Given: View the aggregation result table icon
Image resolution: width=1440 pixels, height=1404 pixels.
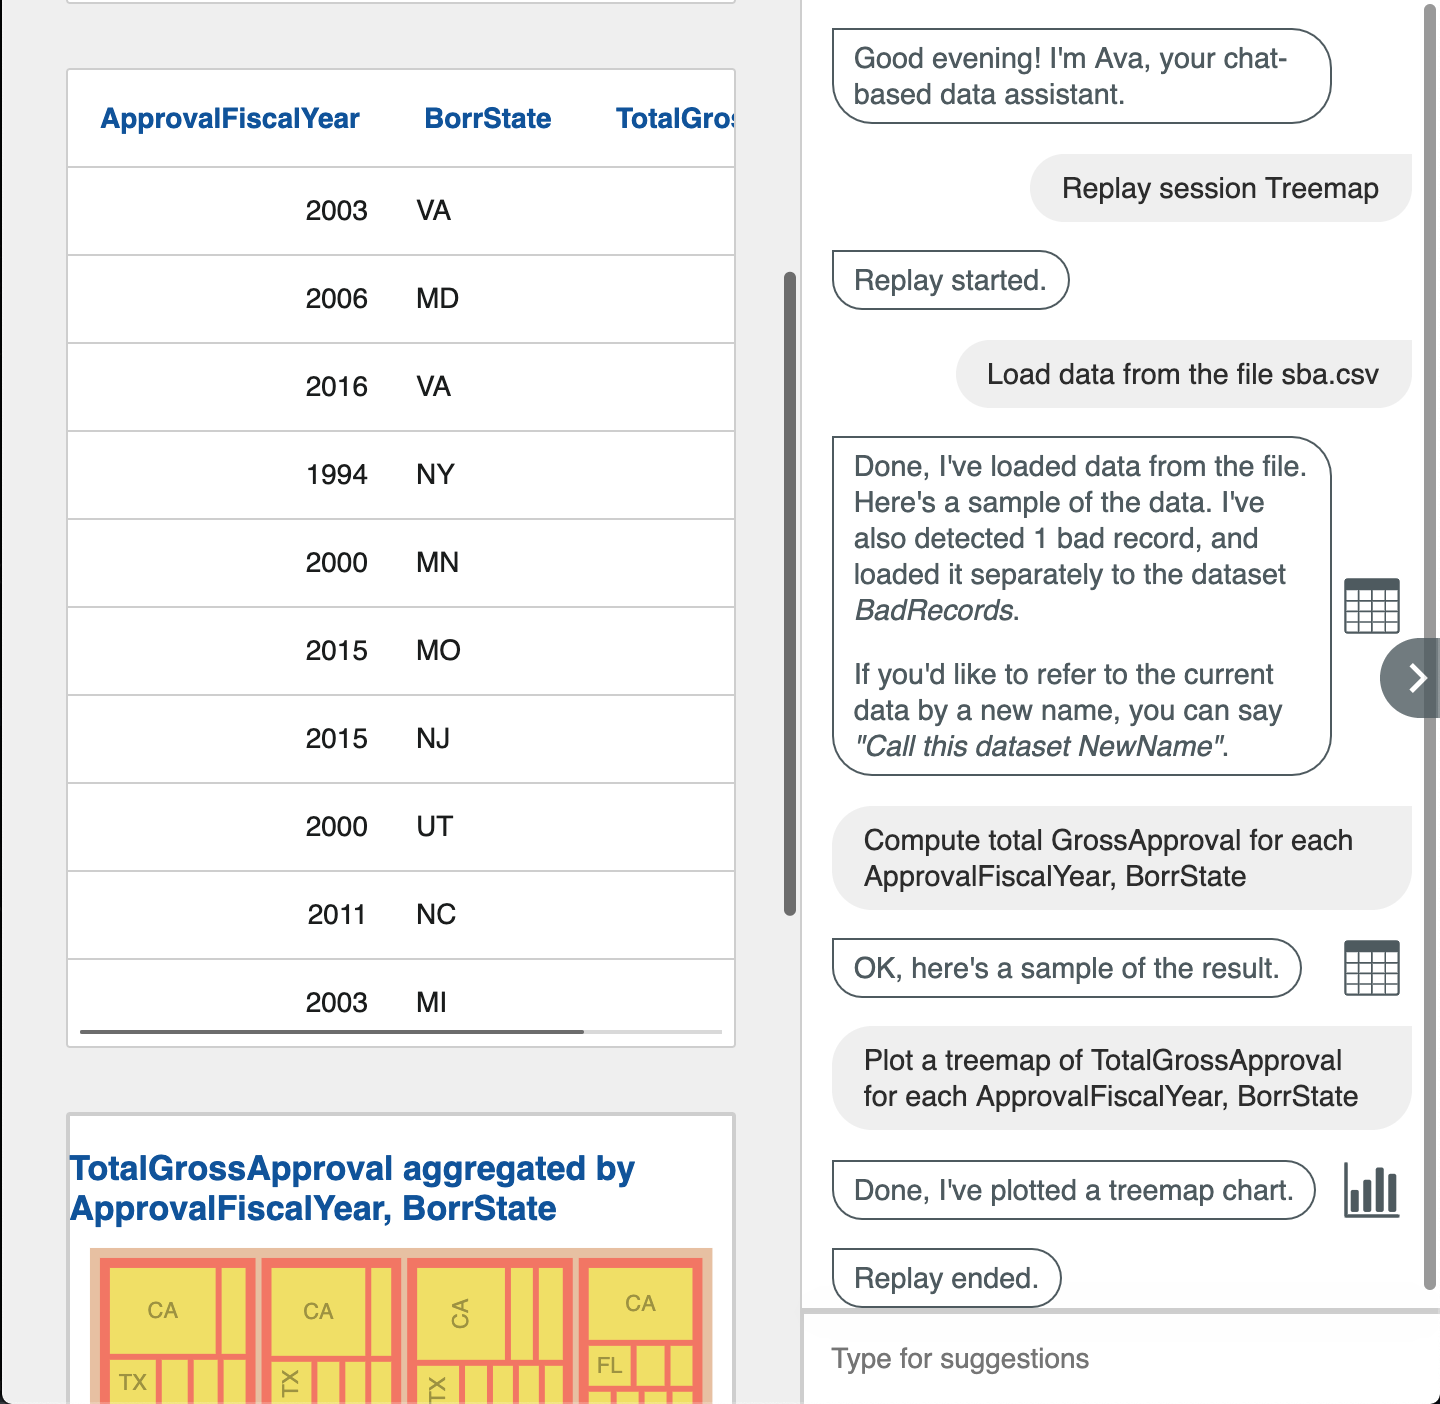Looking at the screenshot, I should point(1371,968).
